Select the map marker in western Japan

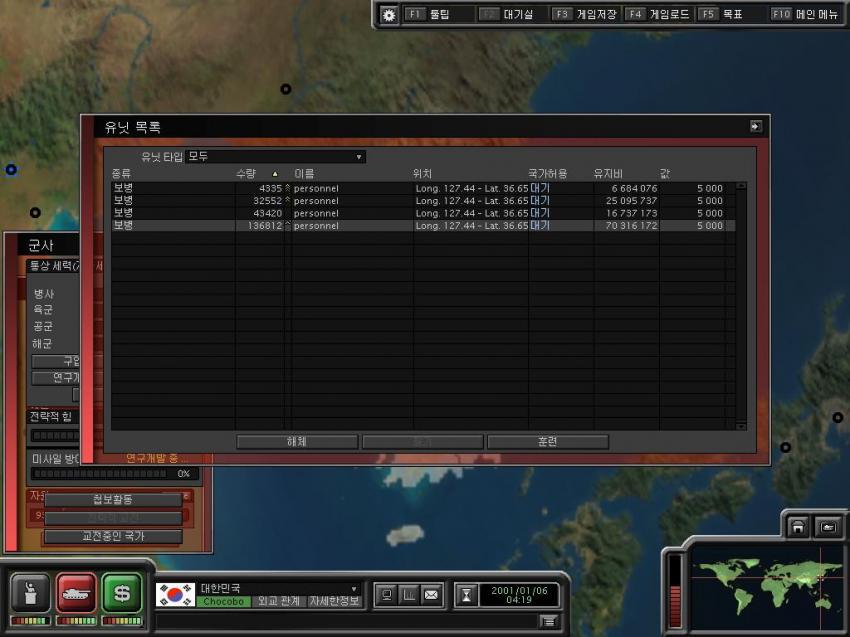coord(785,447)
